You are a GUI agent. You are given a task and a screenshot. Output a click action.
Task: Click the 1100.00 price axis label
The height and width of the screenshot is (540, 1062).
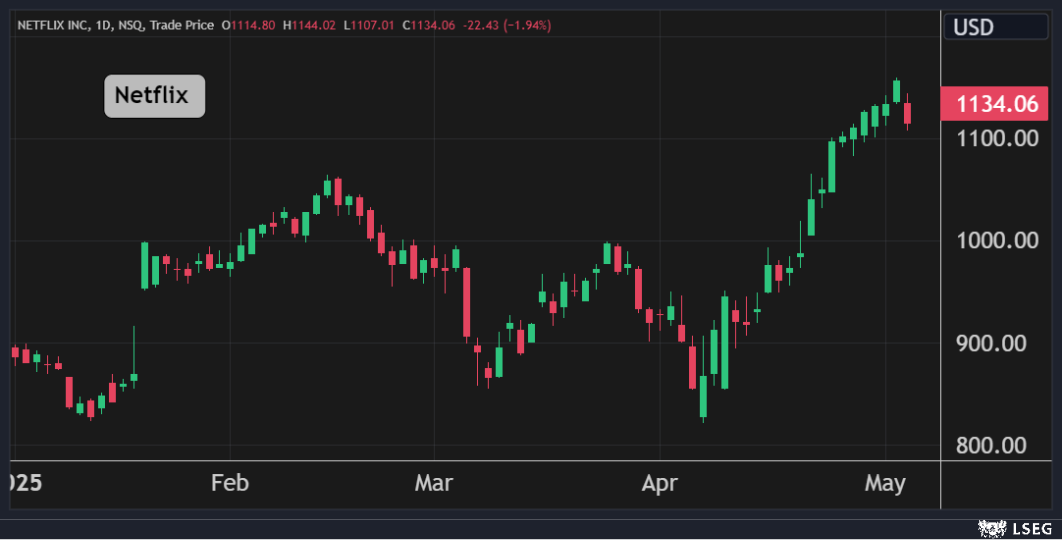(997, 138)
